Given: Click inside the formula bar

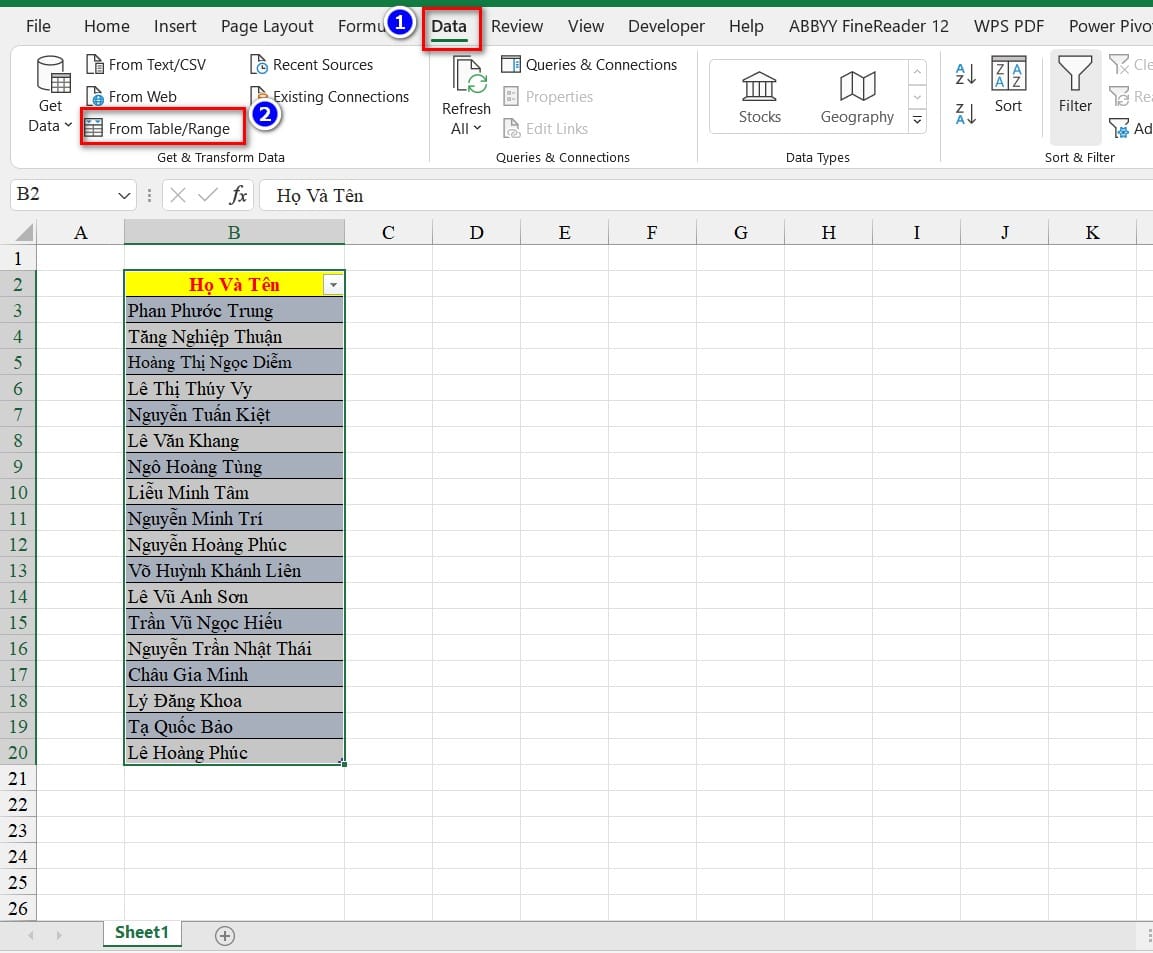Looking at the screenshot, I should (700, 195).
